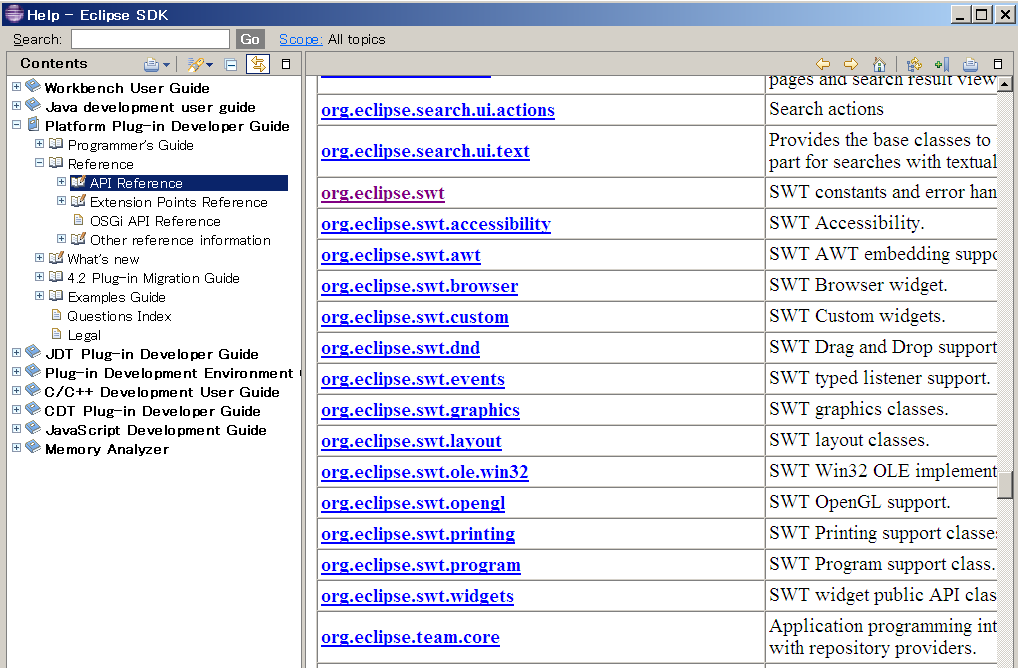Click inside the Search input field
The height and width of the screenshot is (668, 1018).
coord(150,39)
